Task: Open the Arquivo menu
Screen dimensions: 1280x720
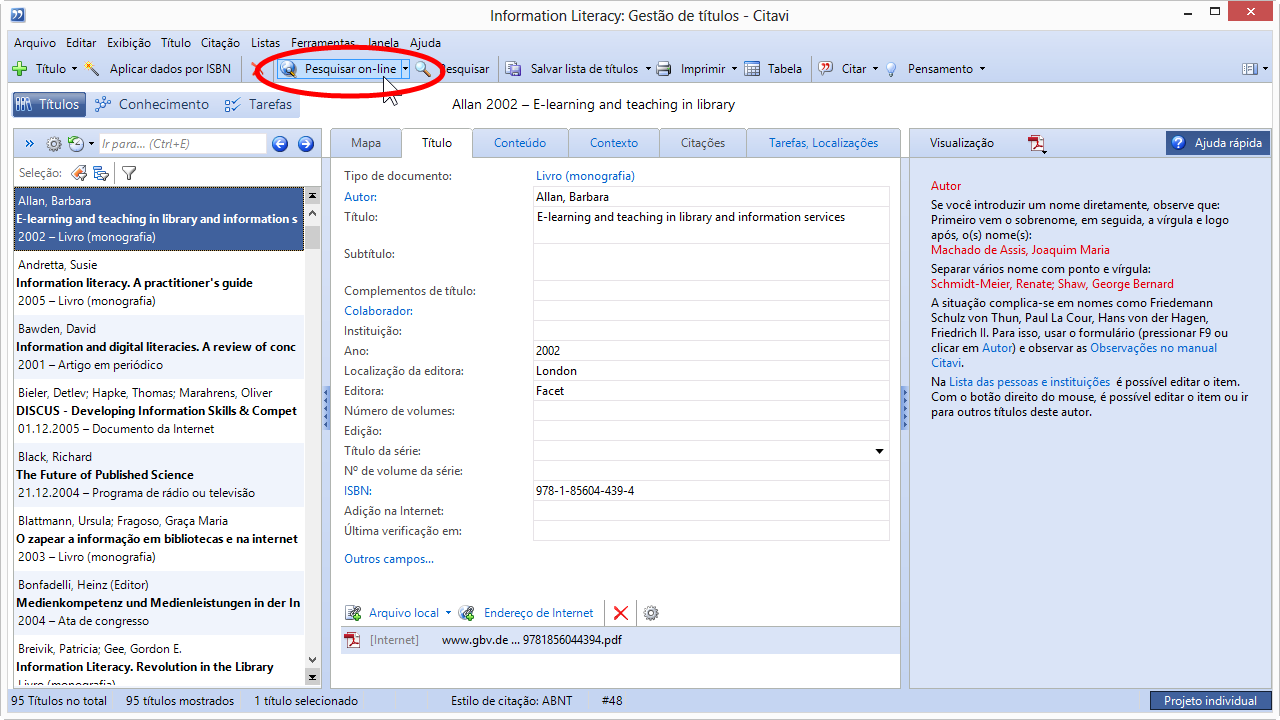Action: (x=35, y=43)
